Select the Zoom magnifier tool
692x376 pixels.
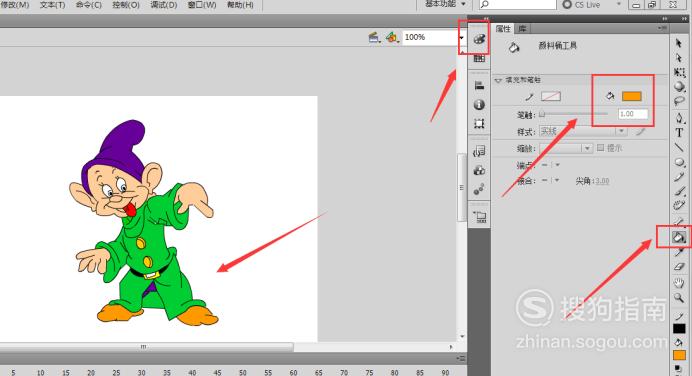(679, 298)
